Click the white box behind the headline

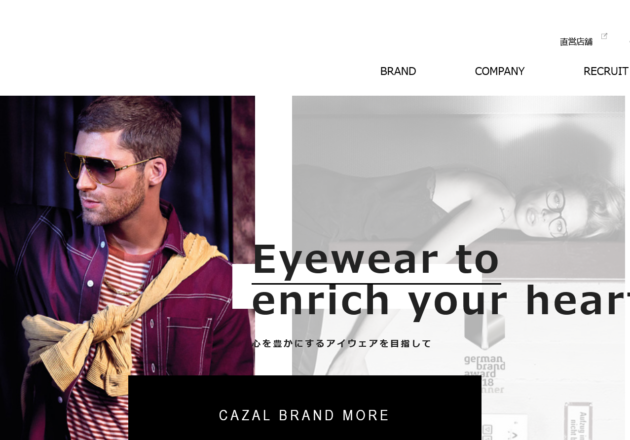(357, 286)
